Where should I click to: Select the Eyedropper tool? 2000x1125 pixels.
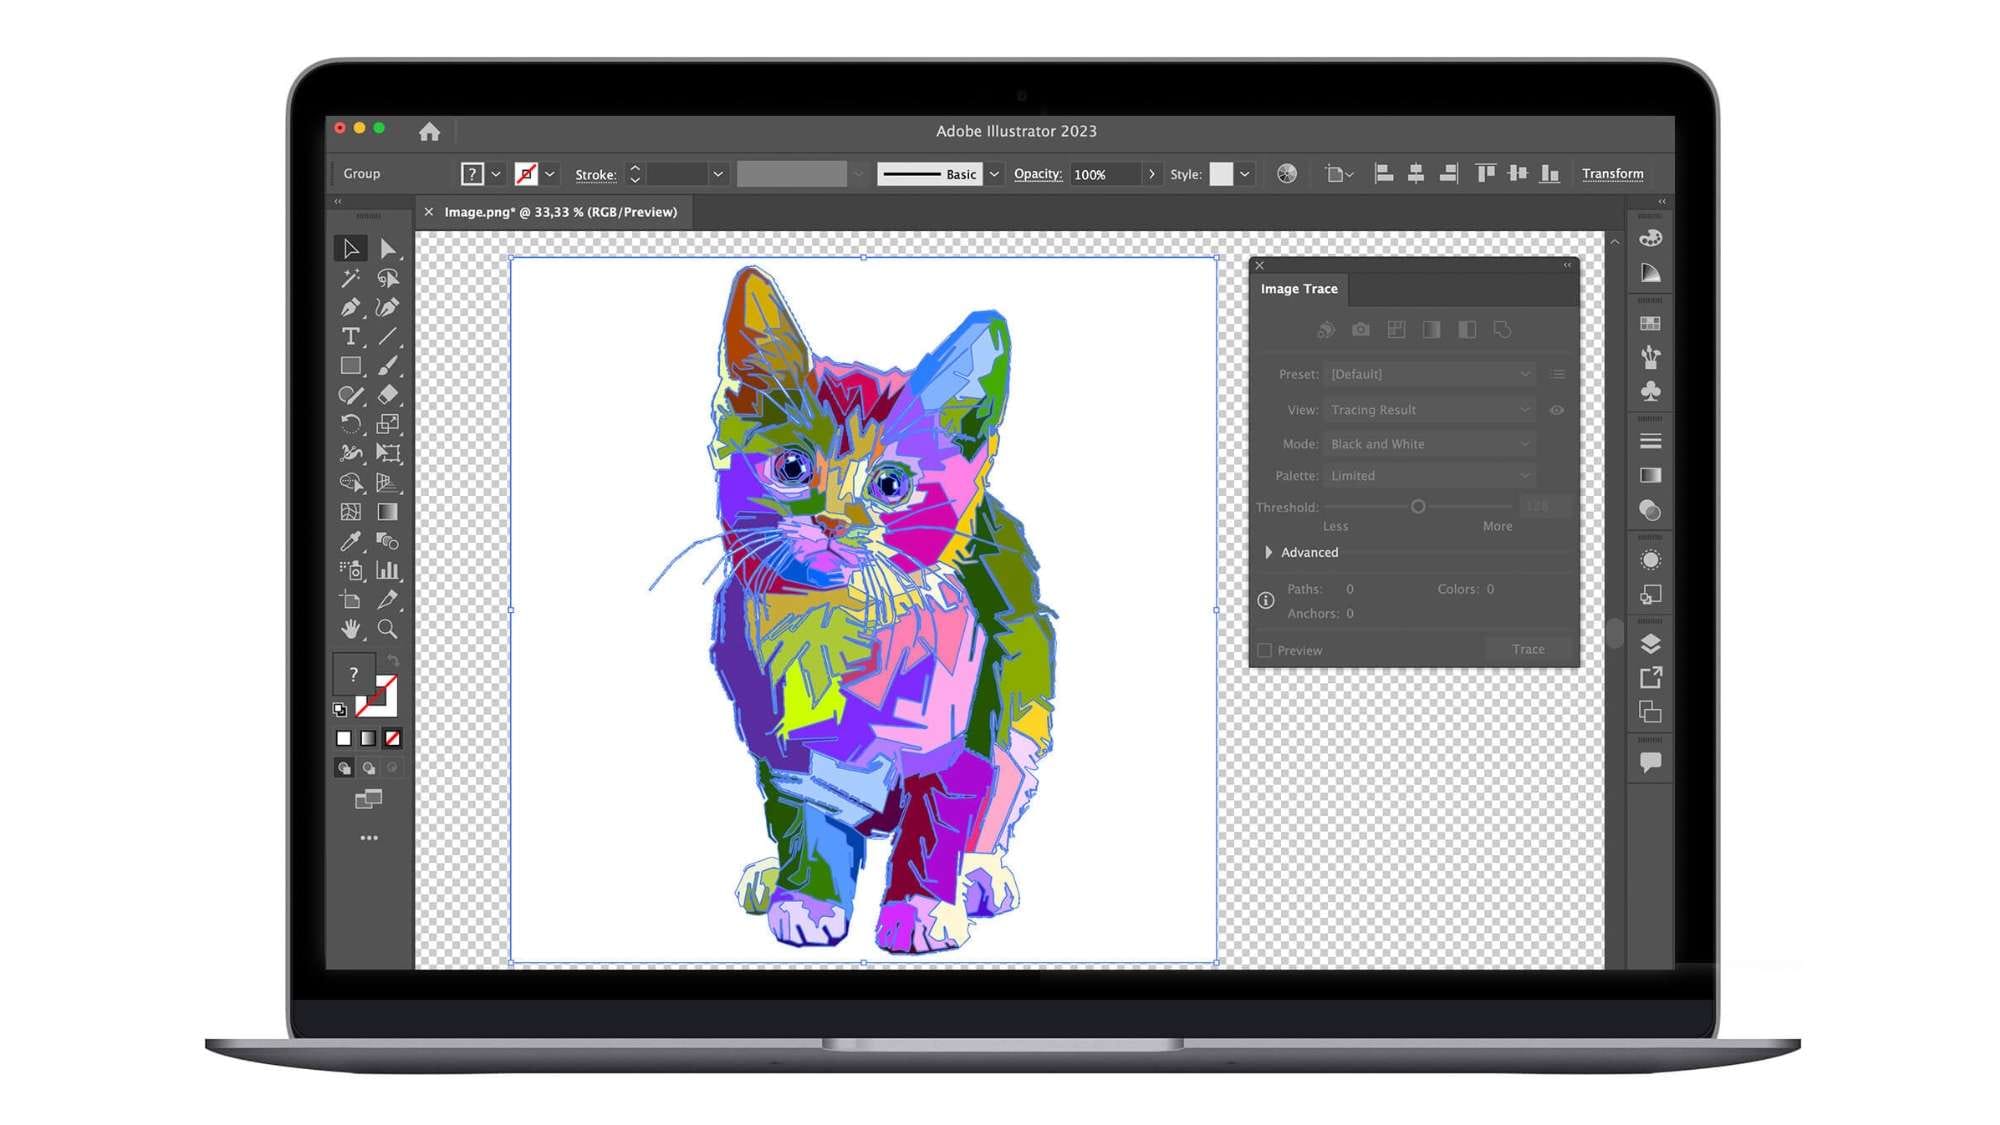350,541
